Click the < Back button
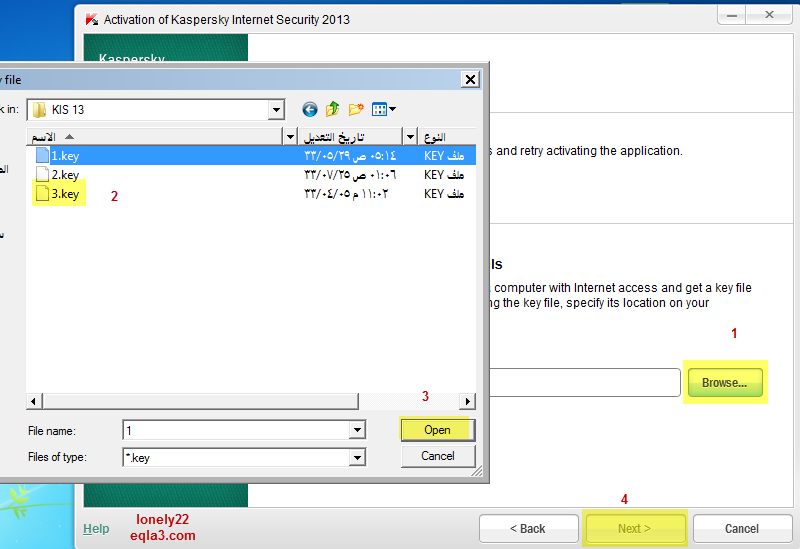Screen dimensions: 800x549 [528, 529]
